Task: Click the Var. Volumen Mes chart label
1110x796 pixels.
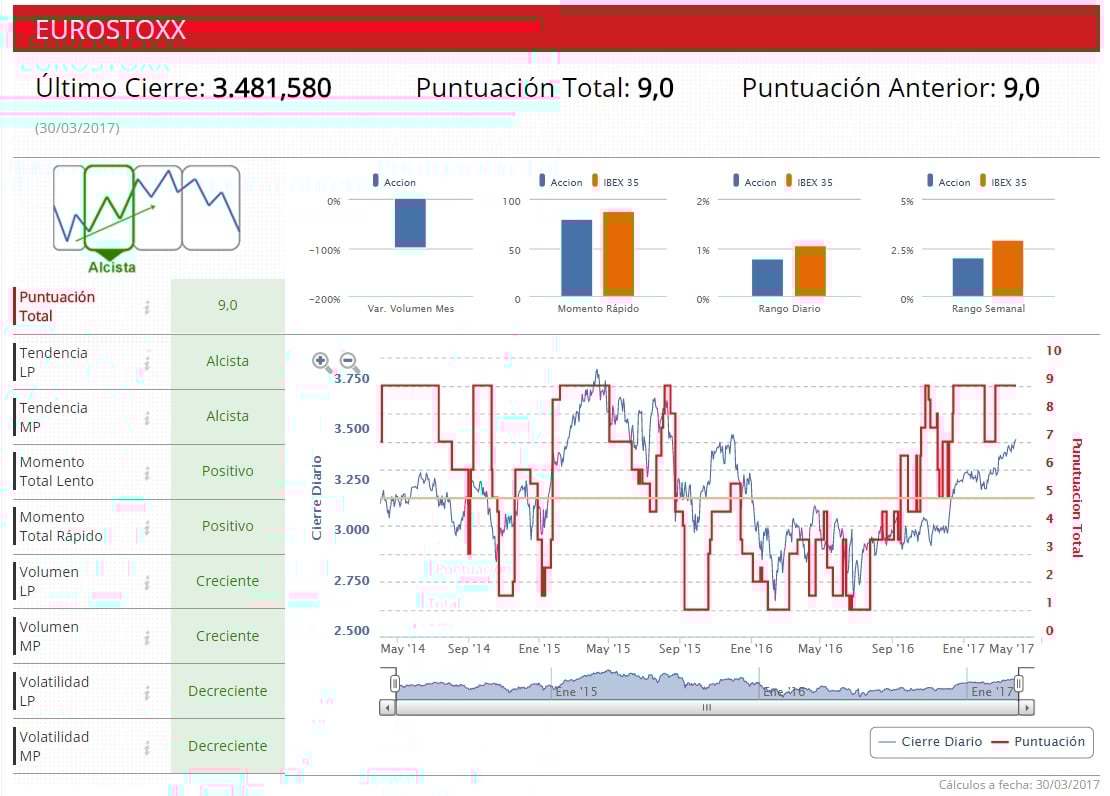Action: tap(411, 309)
